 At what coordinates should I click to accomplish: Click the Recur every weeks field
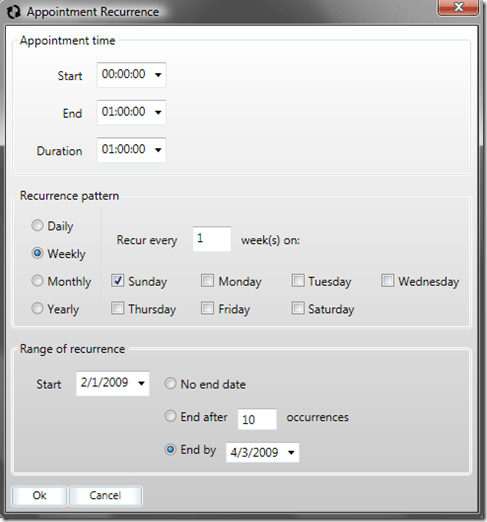212,239
